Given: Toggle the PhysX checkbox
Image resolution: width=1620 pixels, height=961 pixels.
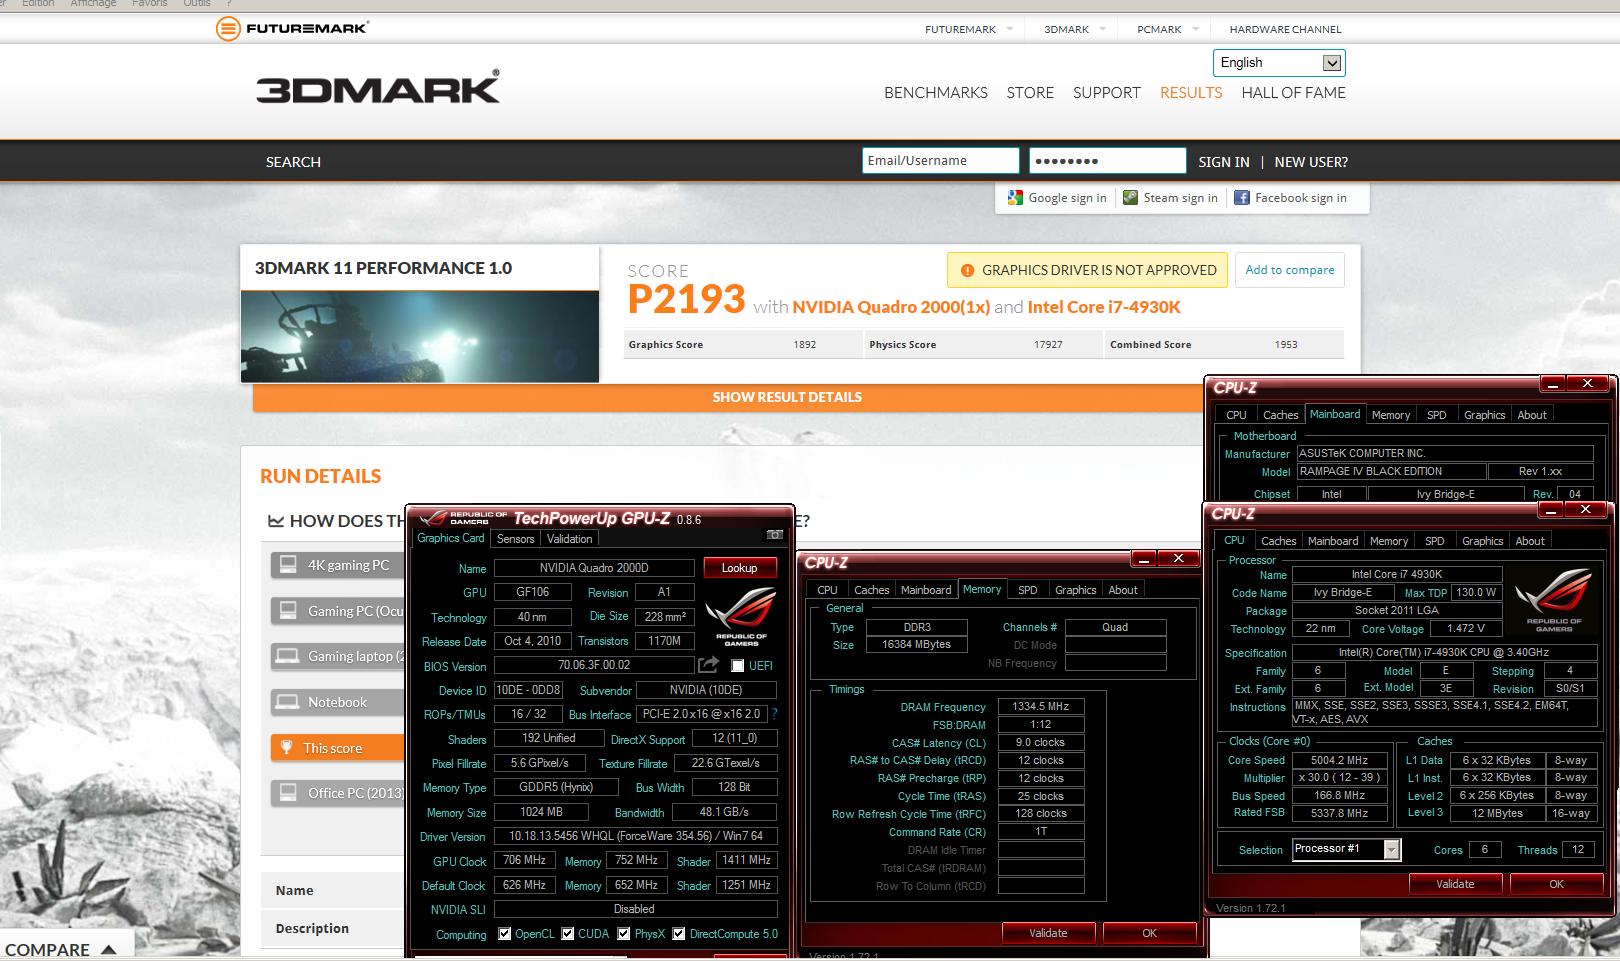Looking at the screenshot, I should click(624, 934).
